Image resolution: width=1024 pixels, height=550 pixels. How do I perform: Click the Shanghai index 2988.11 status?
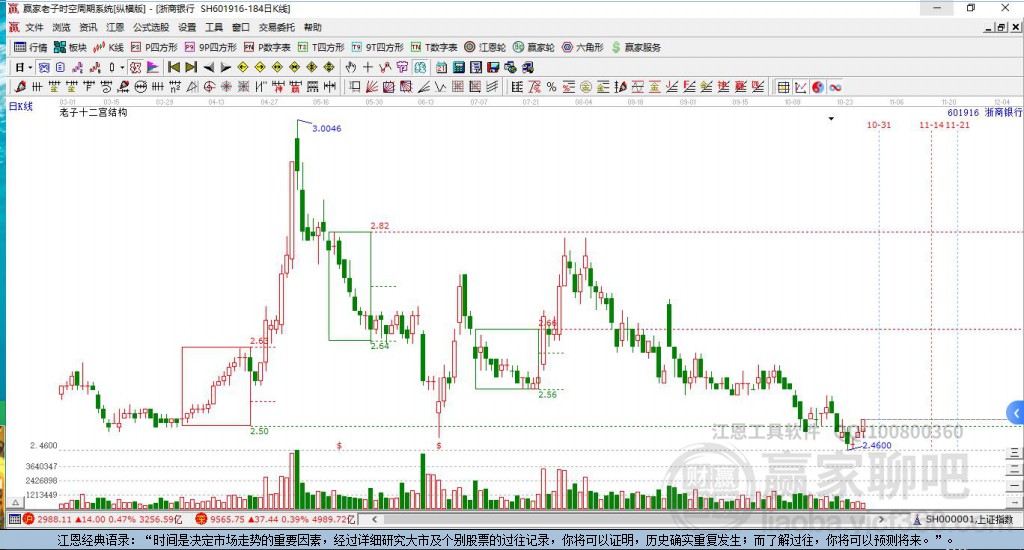click(x=103, y=519)
